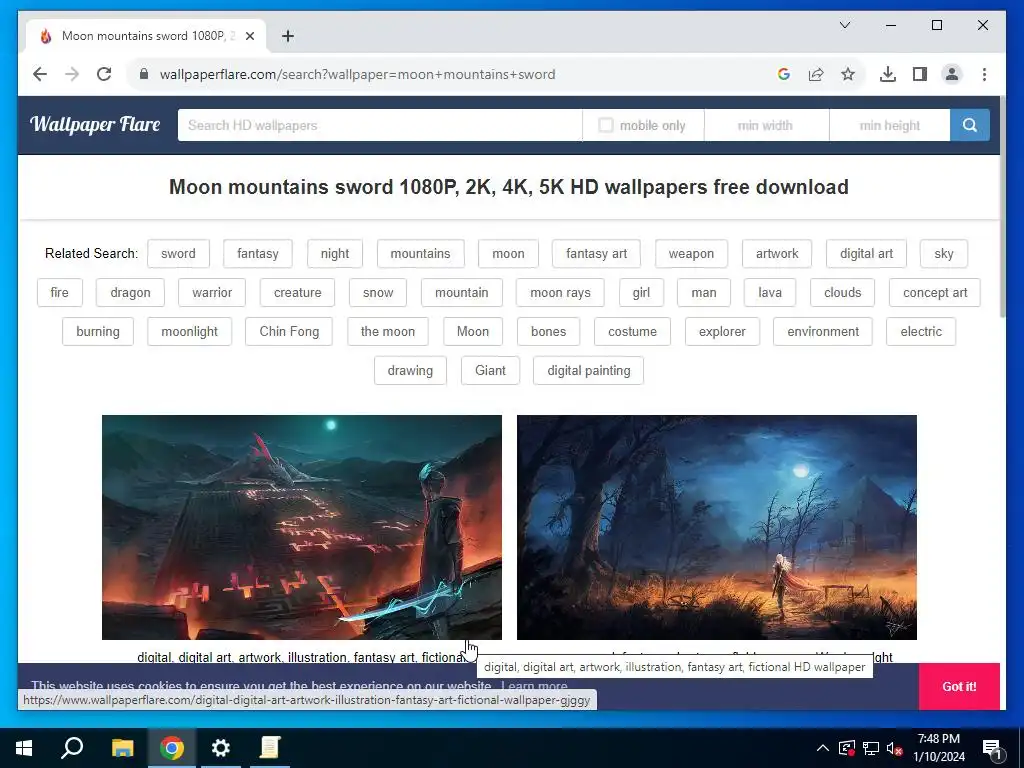
Task: Select the 'dragon' tag
Action: tap(131, 293)
